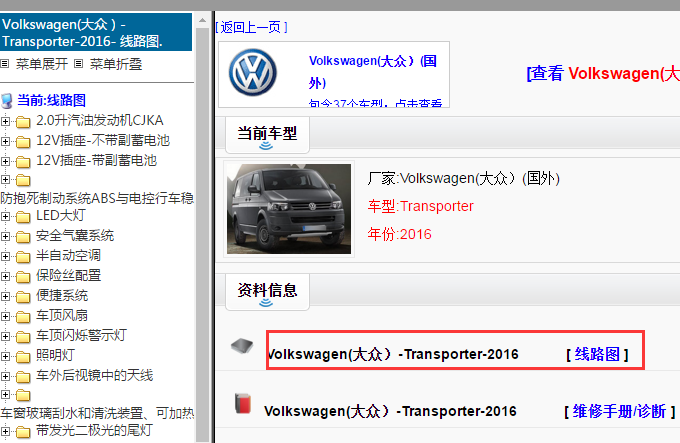This screenshot has height=443, width=680.
Task: Expand the 2.0升汽油发动机CJKA tree node
Action: (x=5, y=121)
